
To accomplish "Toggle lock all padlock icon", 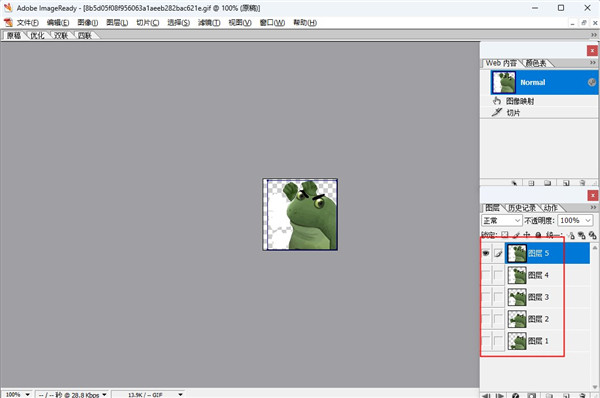I will click(x=538, y=235).
